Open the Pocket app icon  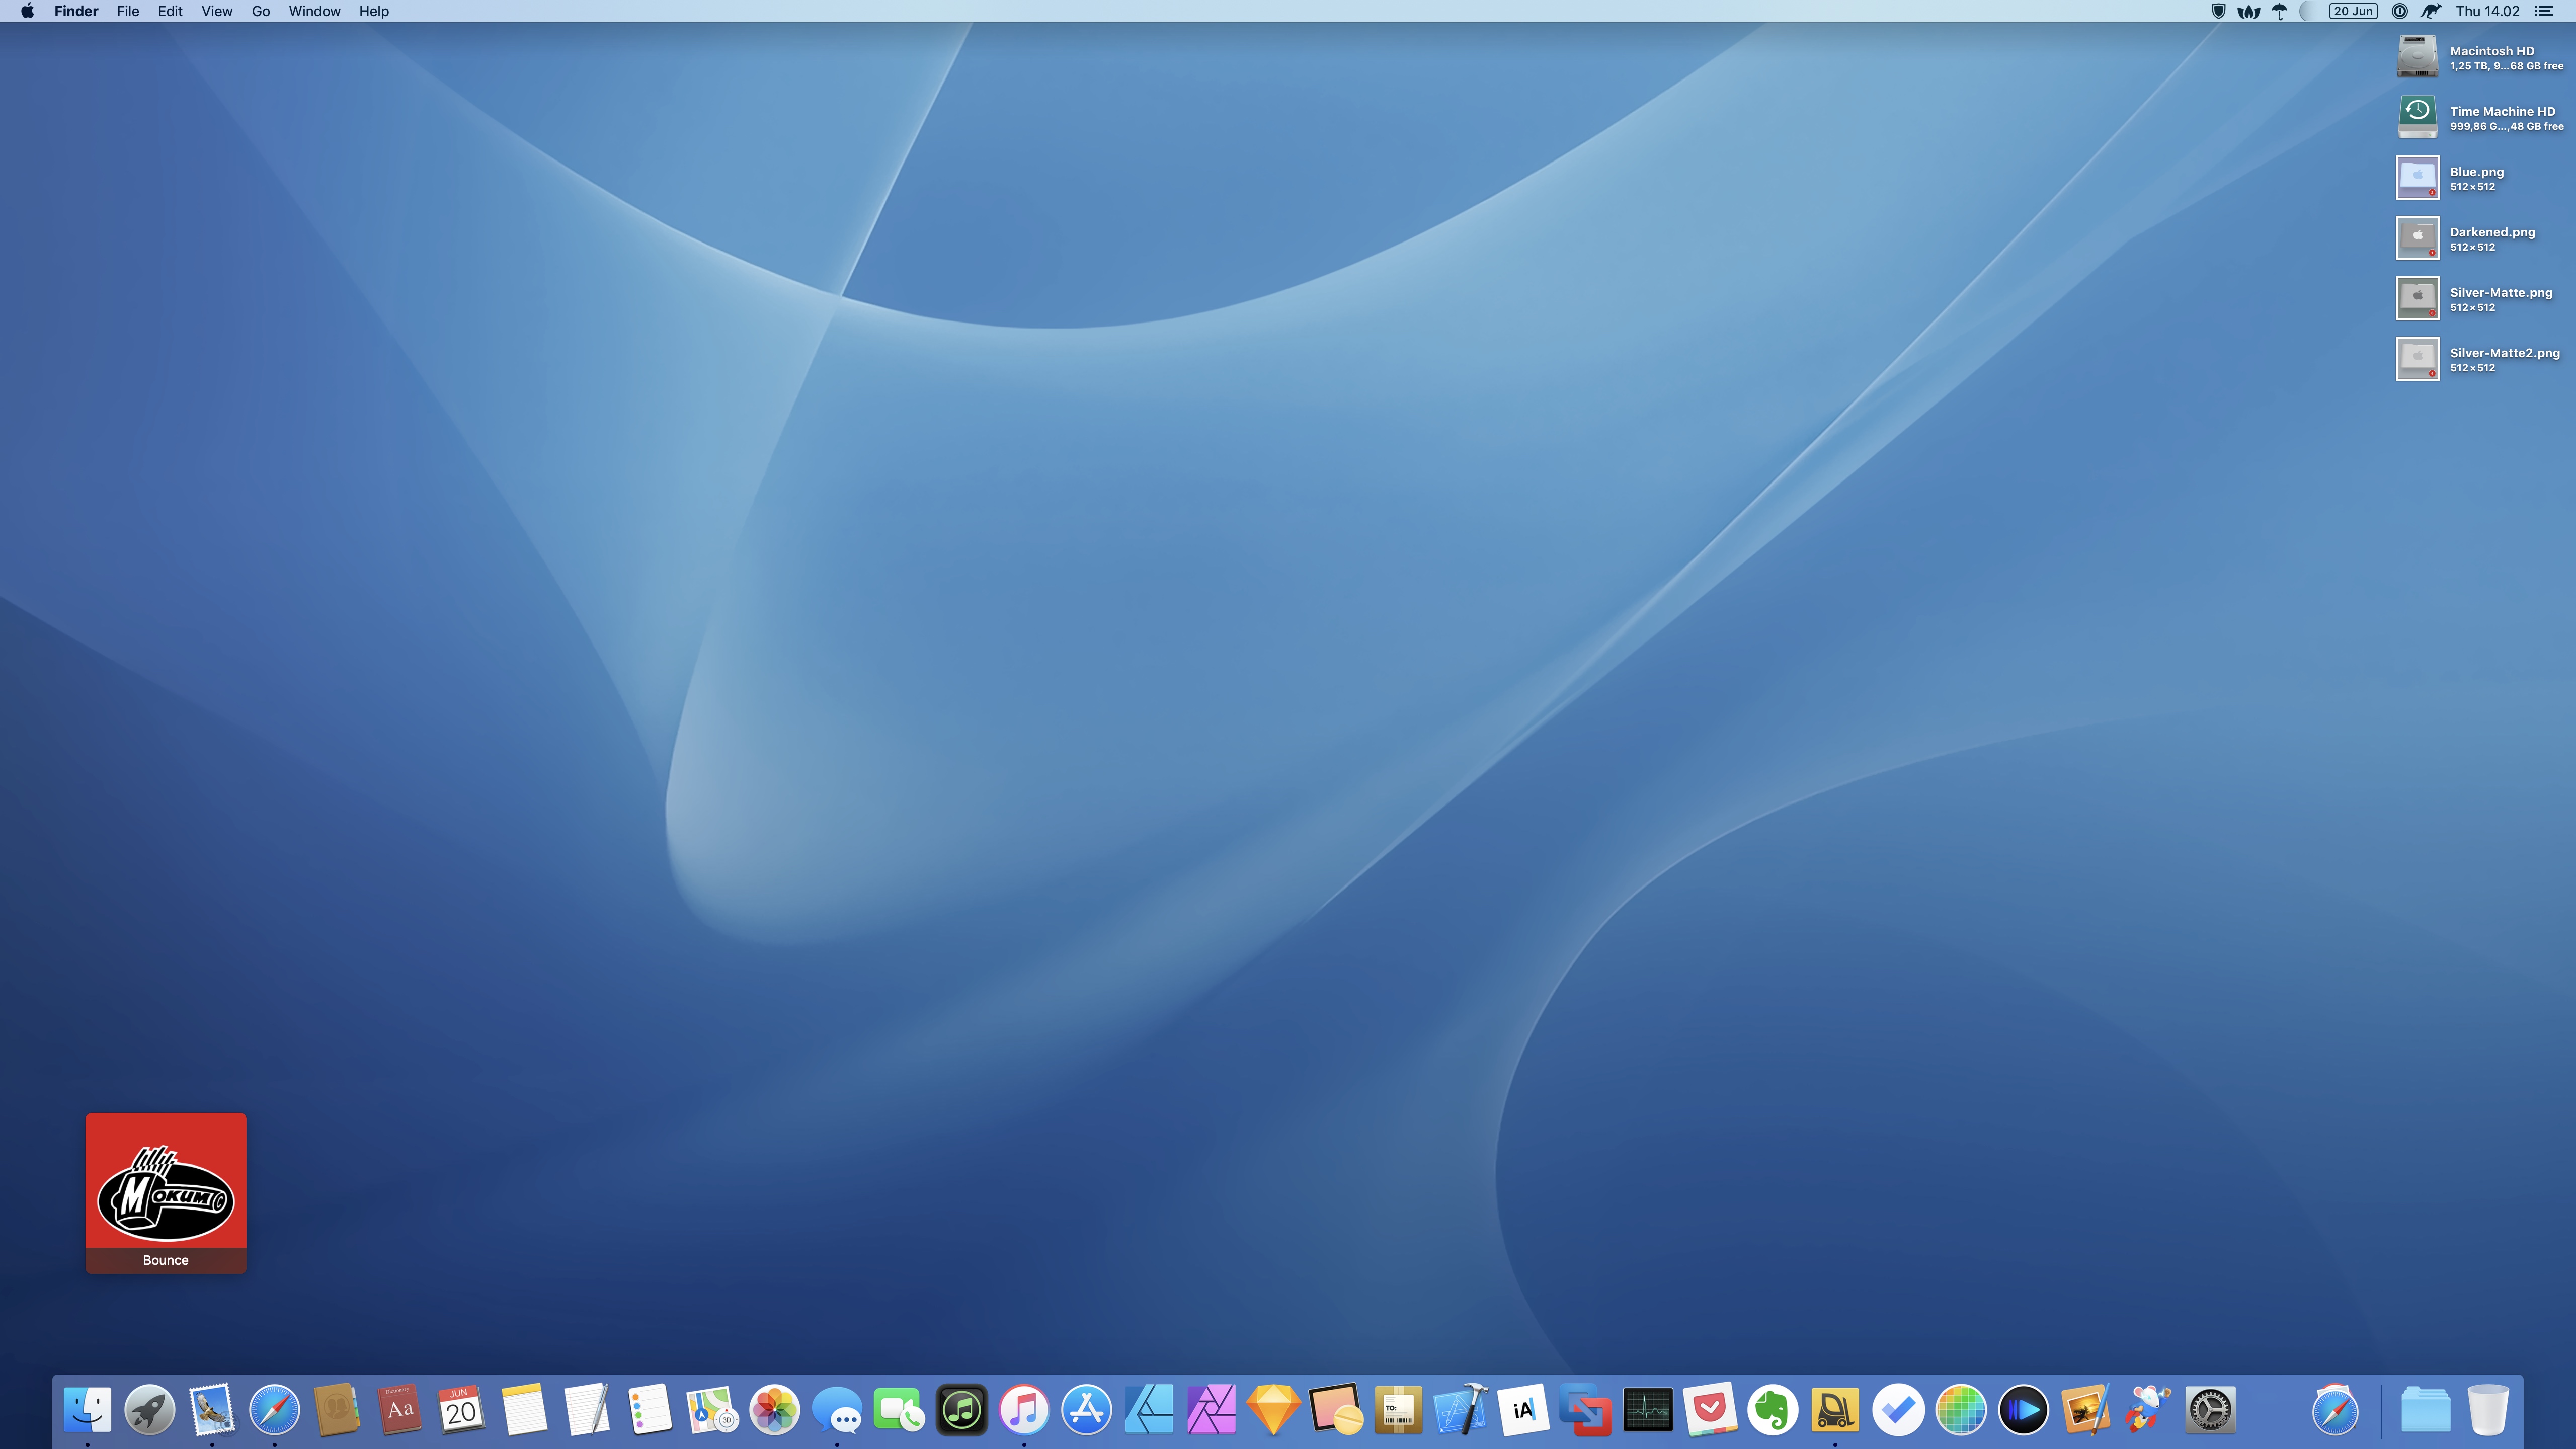click(x=1711, y=1410)
